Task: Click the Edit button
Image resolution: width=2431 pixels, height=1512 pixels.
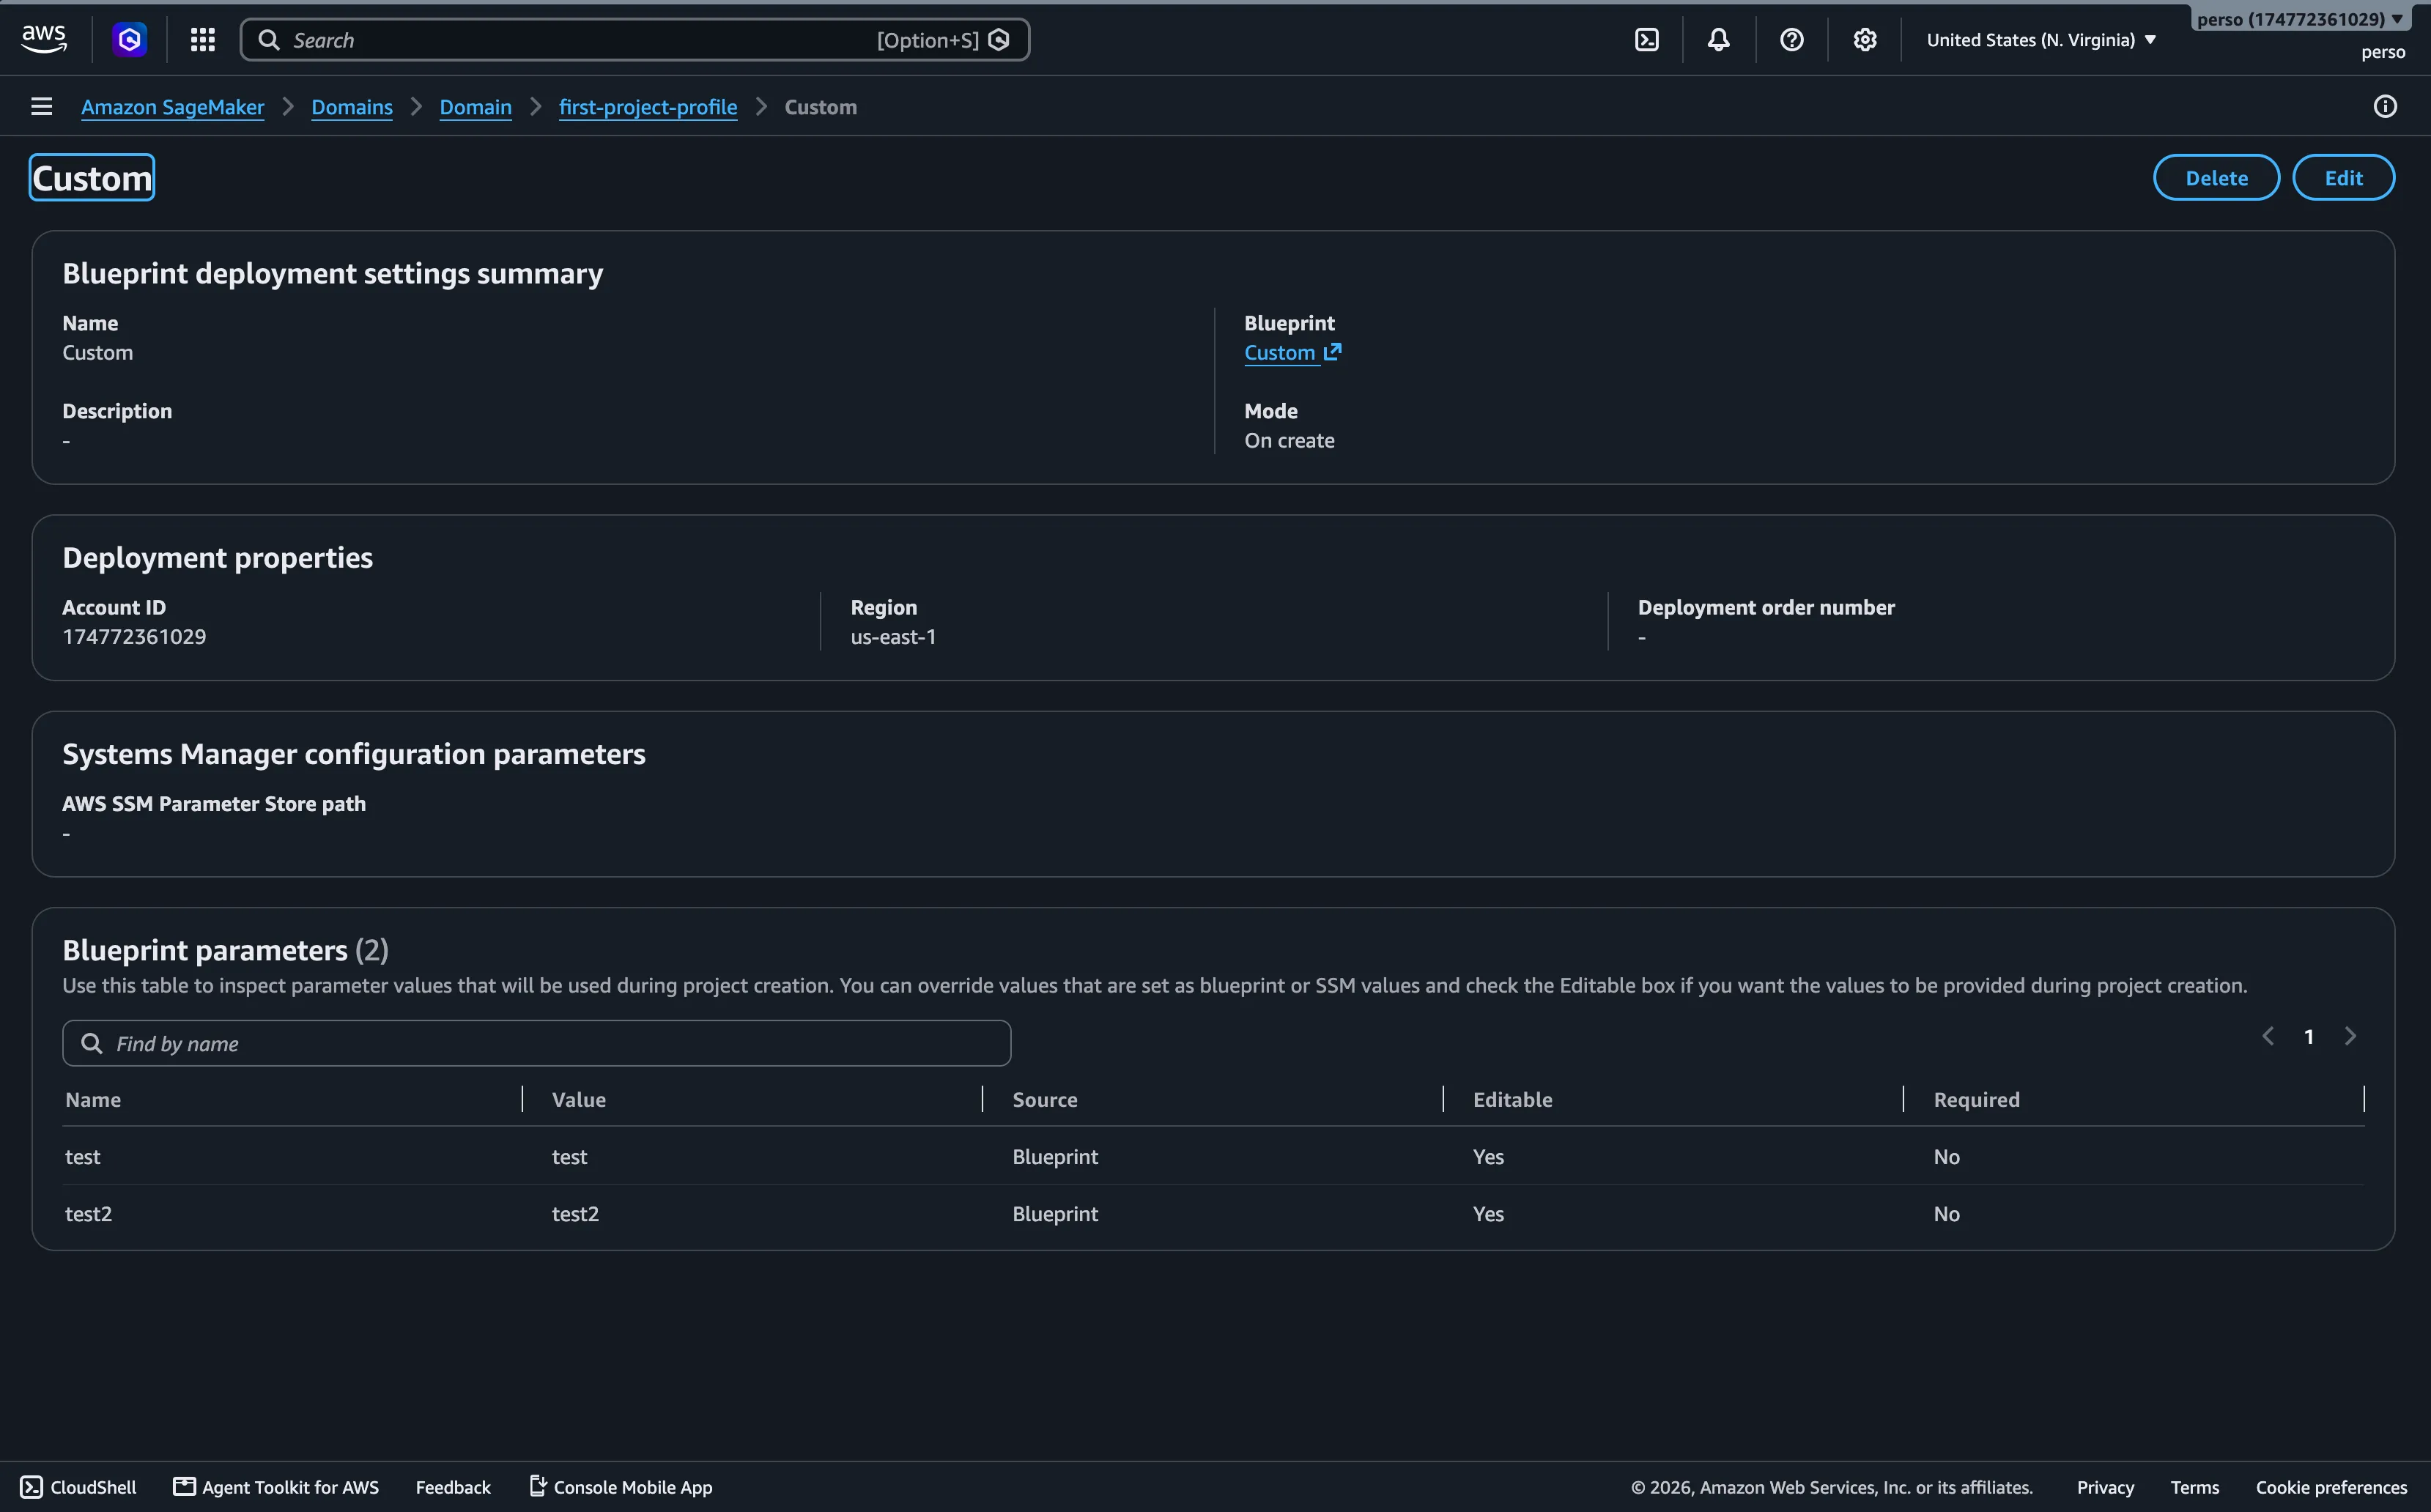Action: pos(2343,177)
